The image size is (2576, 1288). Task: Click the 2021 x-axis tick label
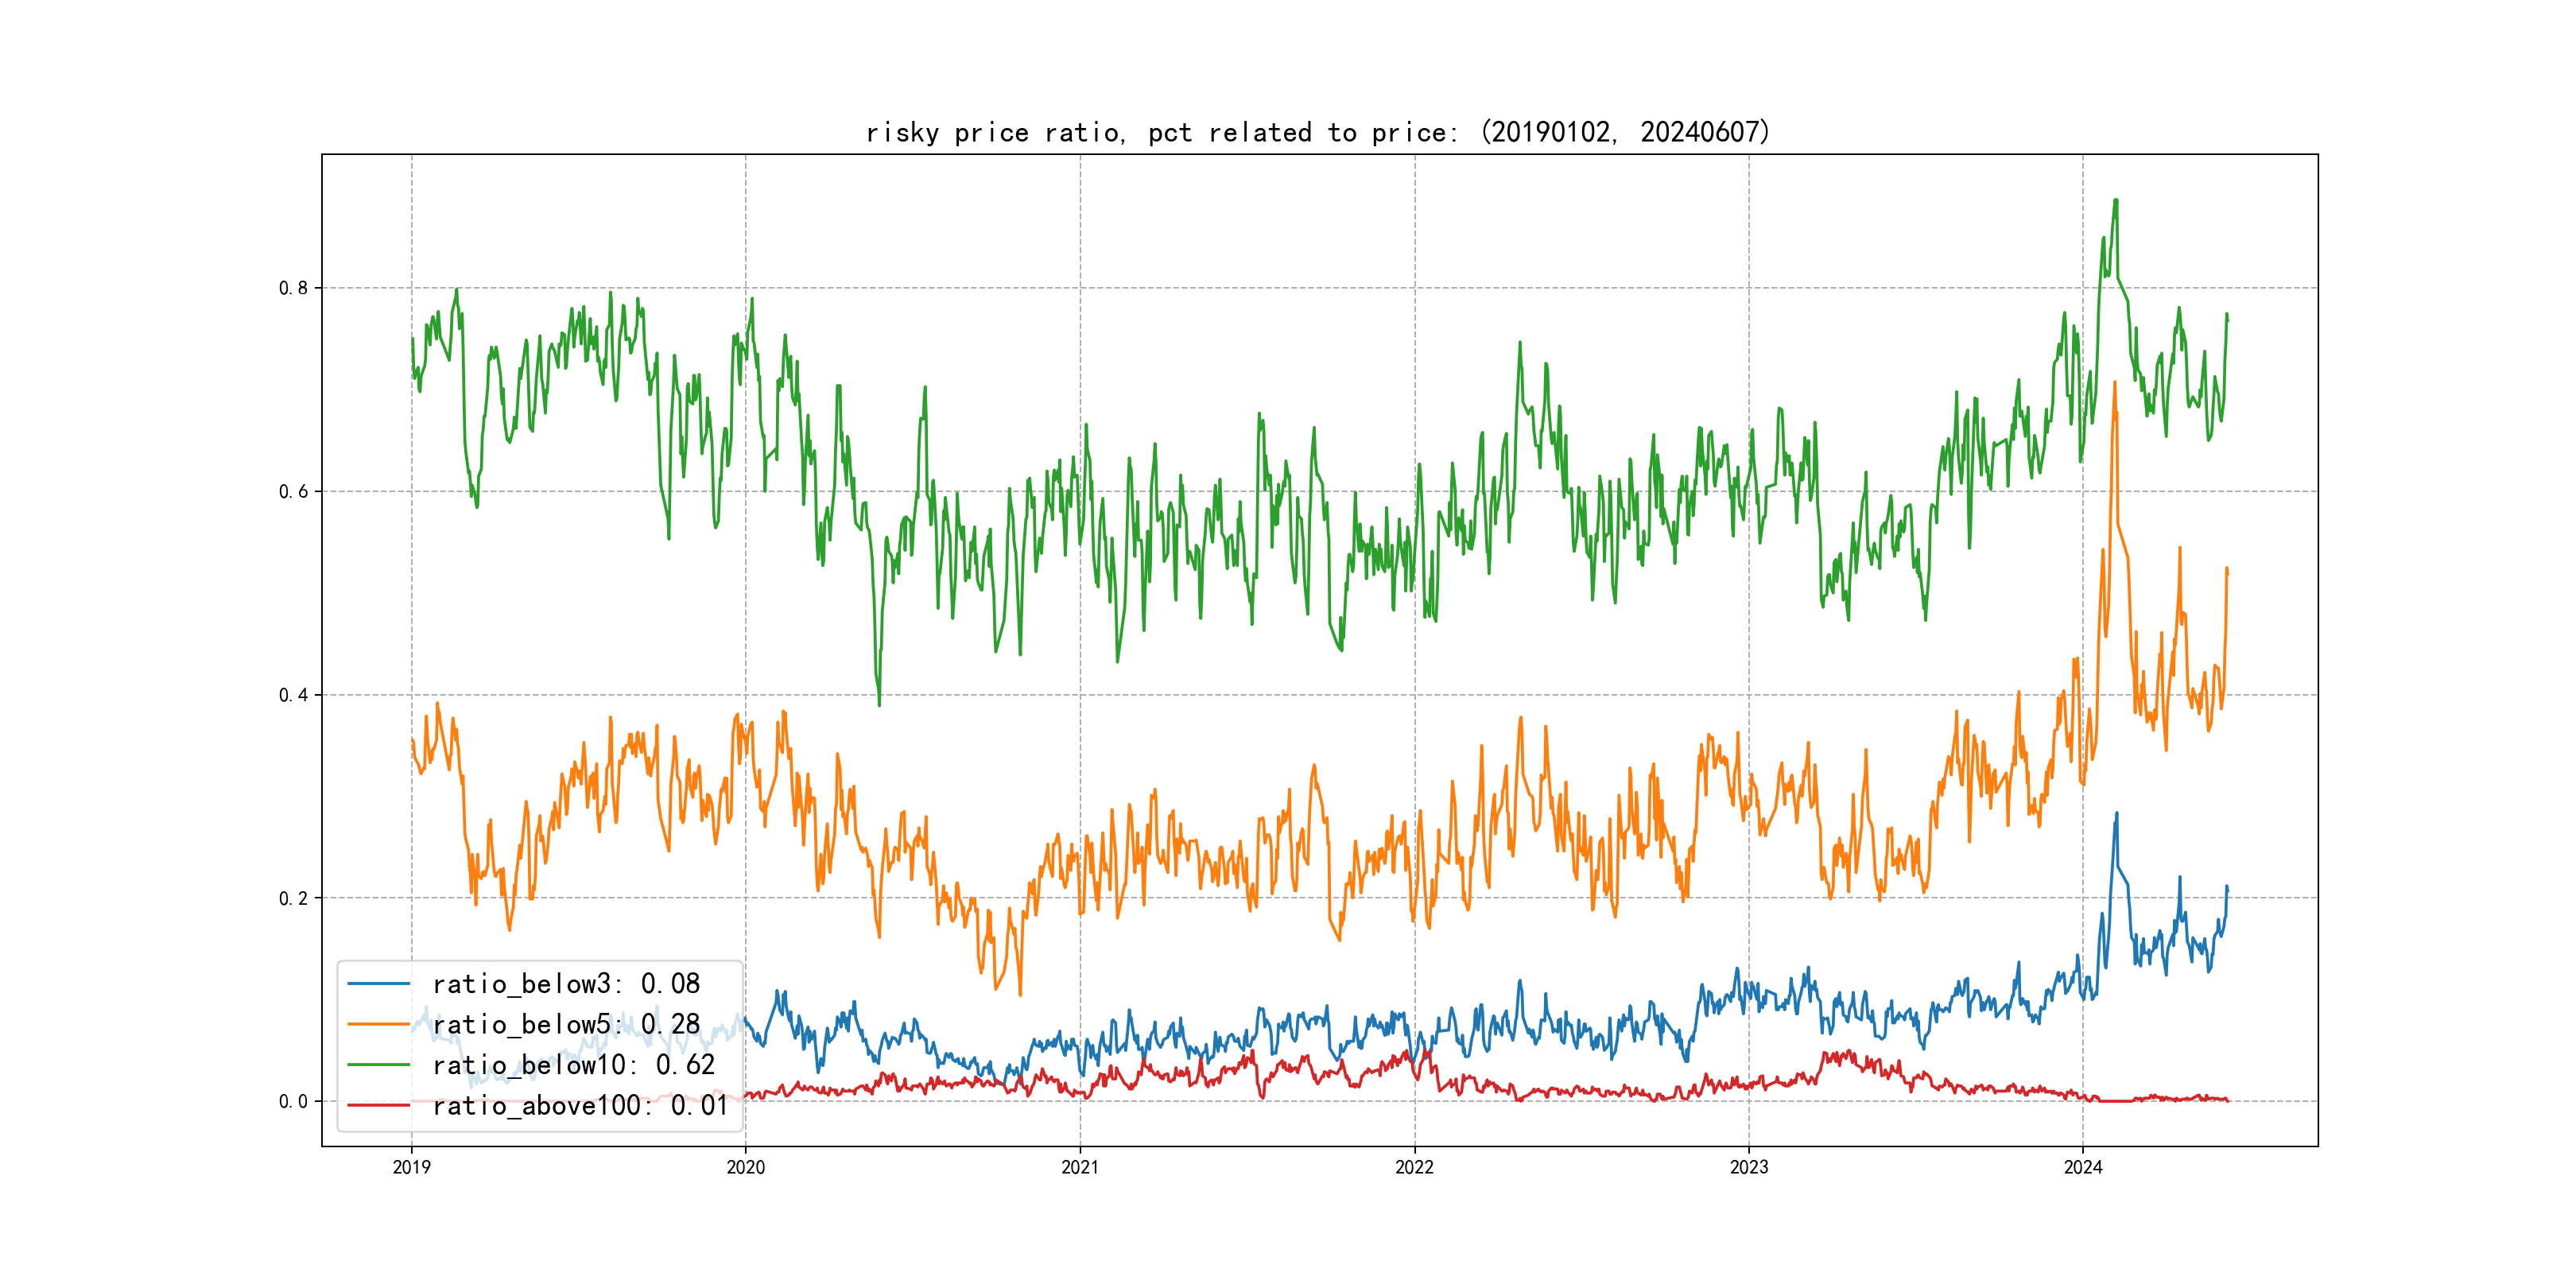1080,1167
